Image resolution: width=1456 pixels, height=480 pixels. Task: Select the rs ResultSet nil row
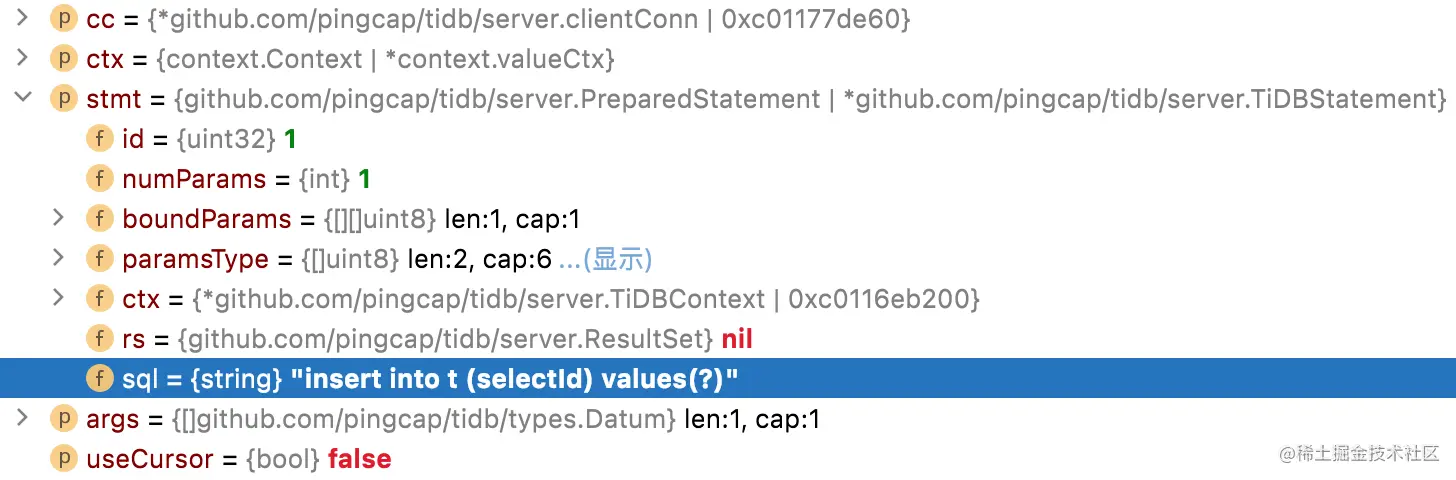(x=728, y=339)
